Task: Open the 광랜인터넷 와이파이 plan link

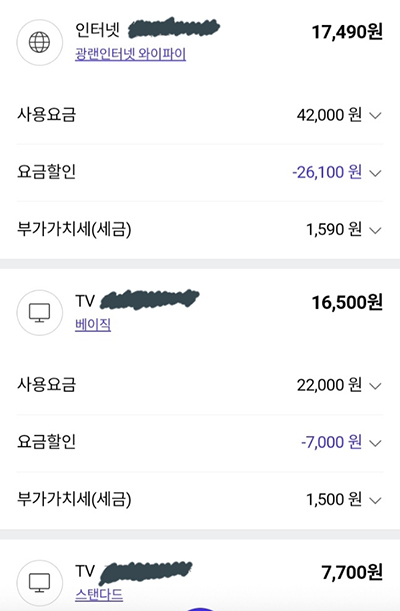Action: (130, 54)
